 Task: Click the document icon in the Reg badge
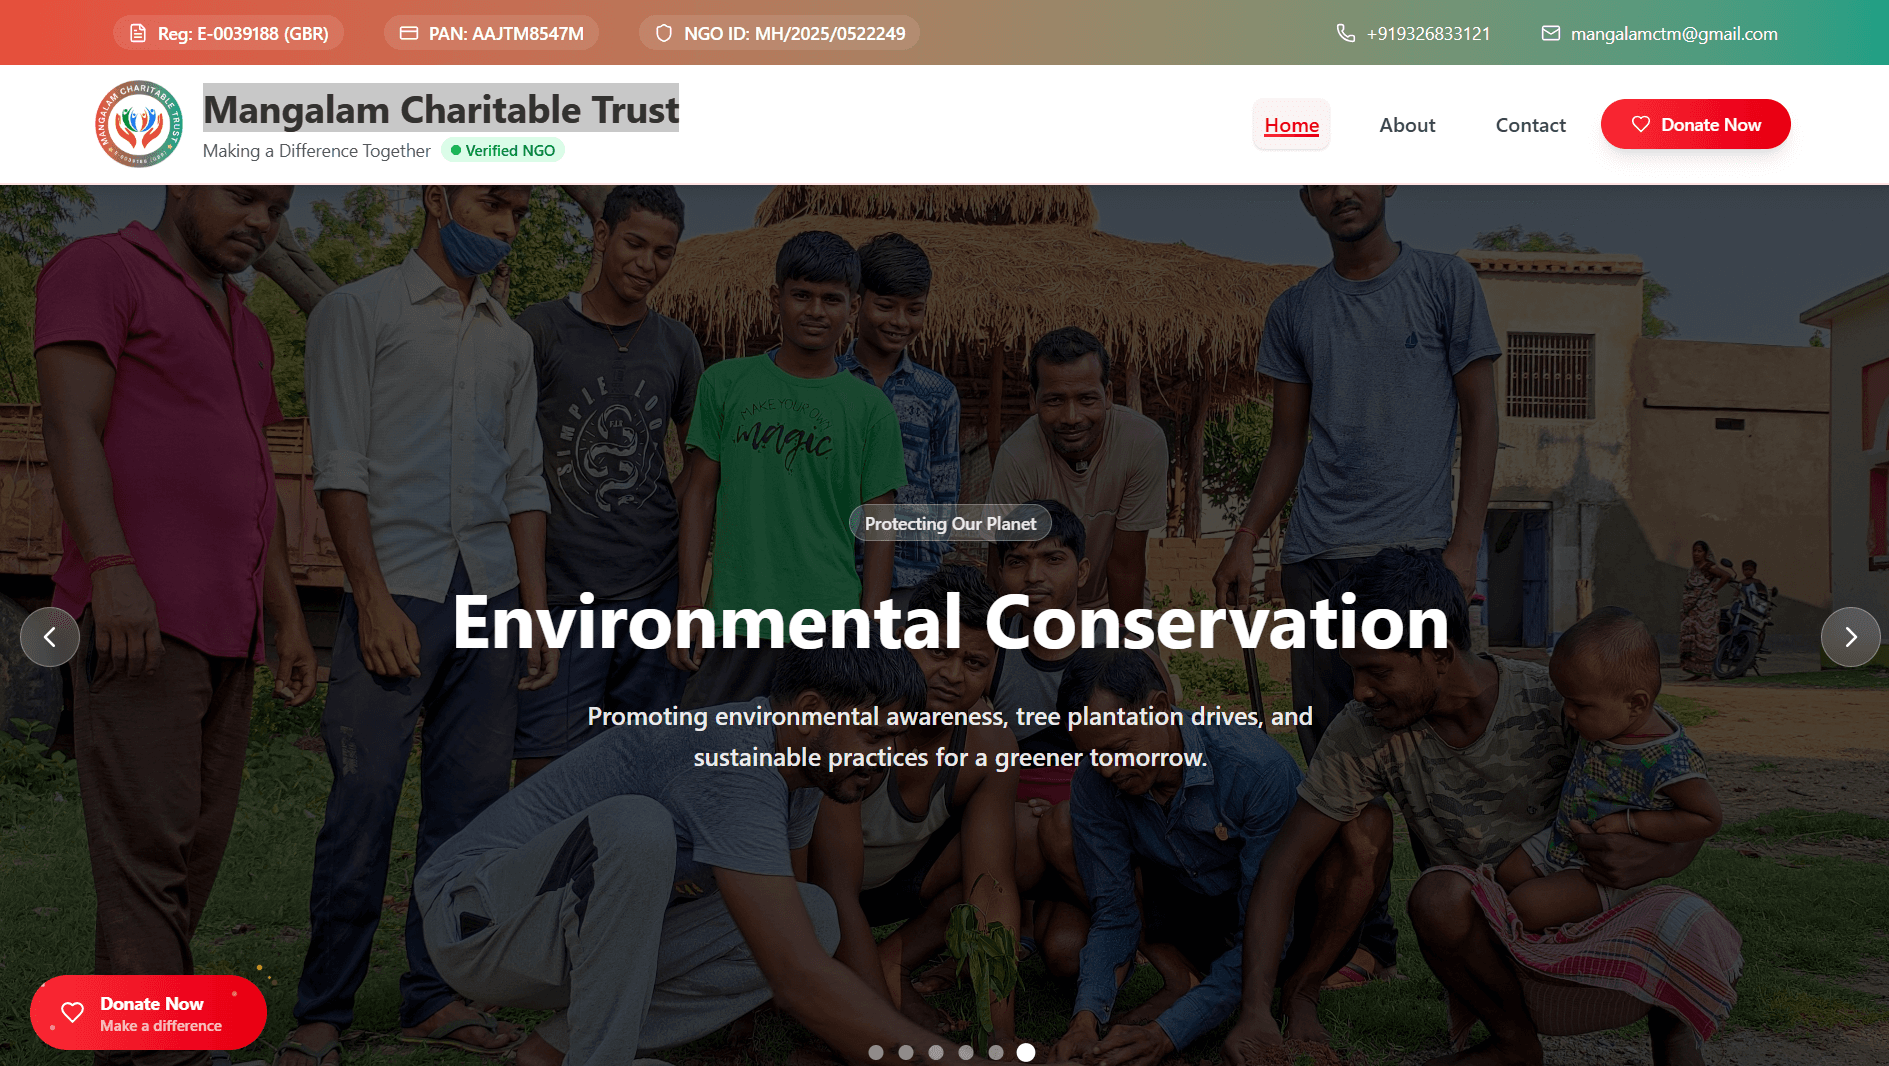click(x=138, y=33)
